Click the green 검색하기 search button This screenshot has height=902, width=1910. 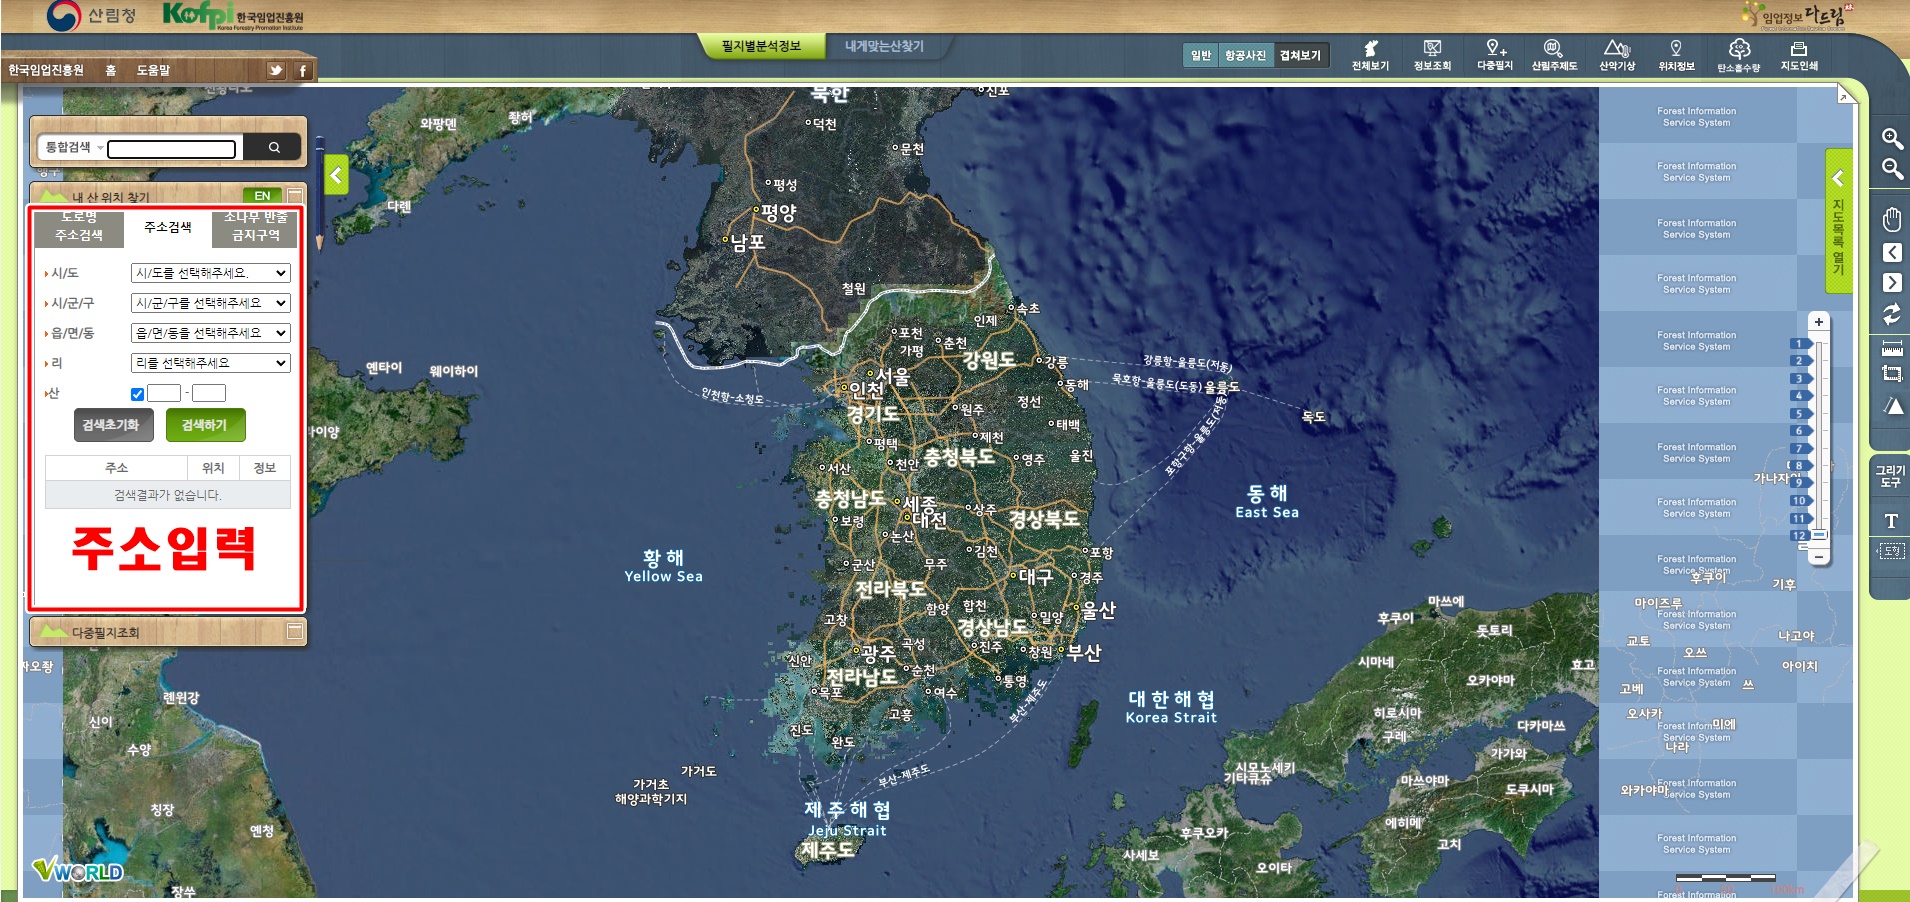click(x=205, y=425)
